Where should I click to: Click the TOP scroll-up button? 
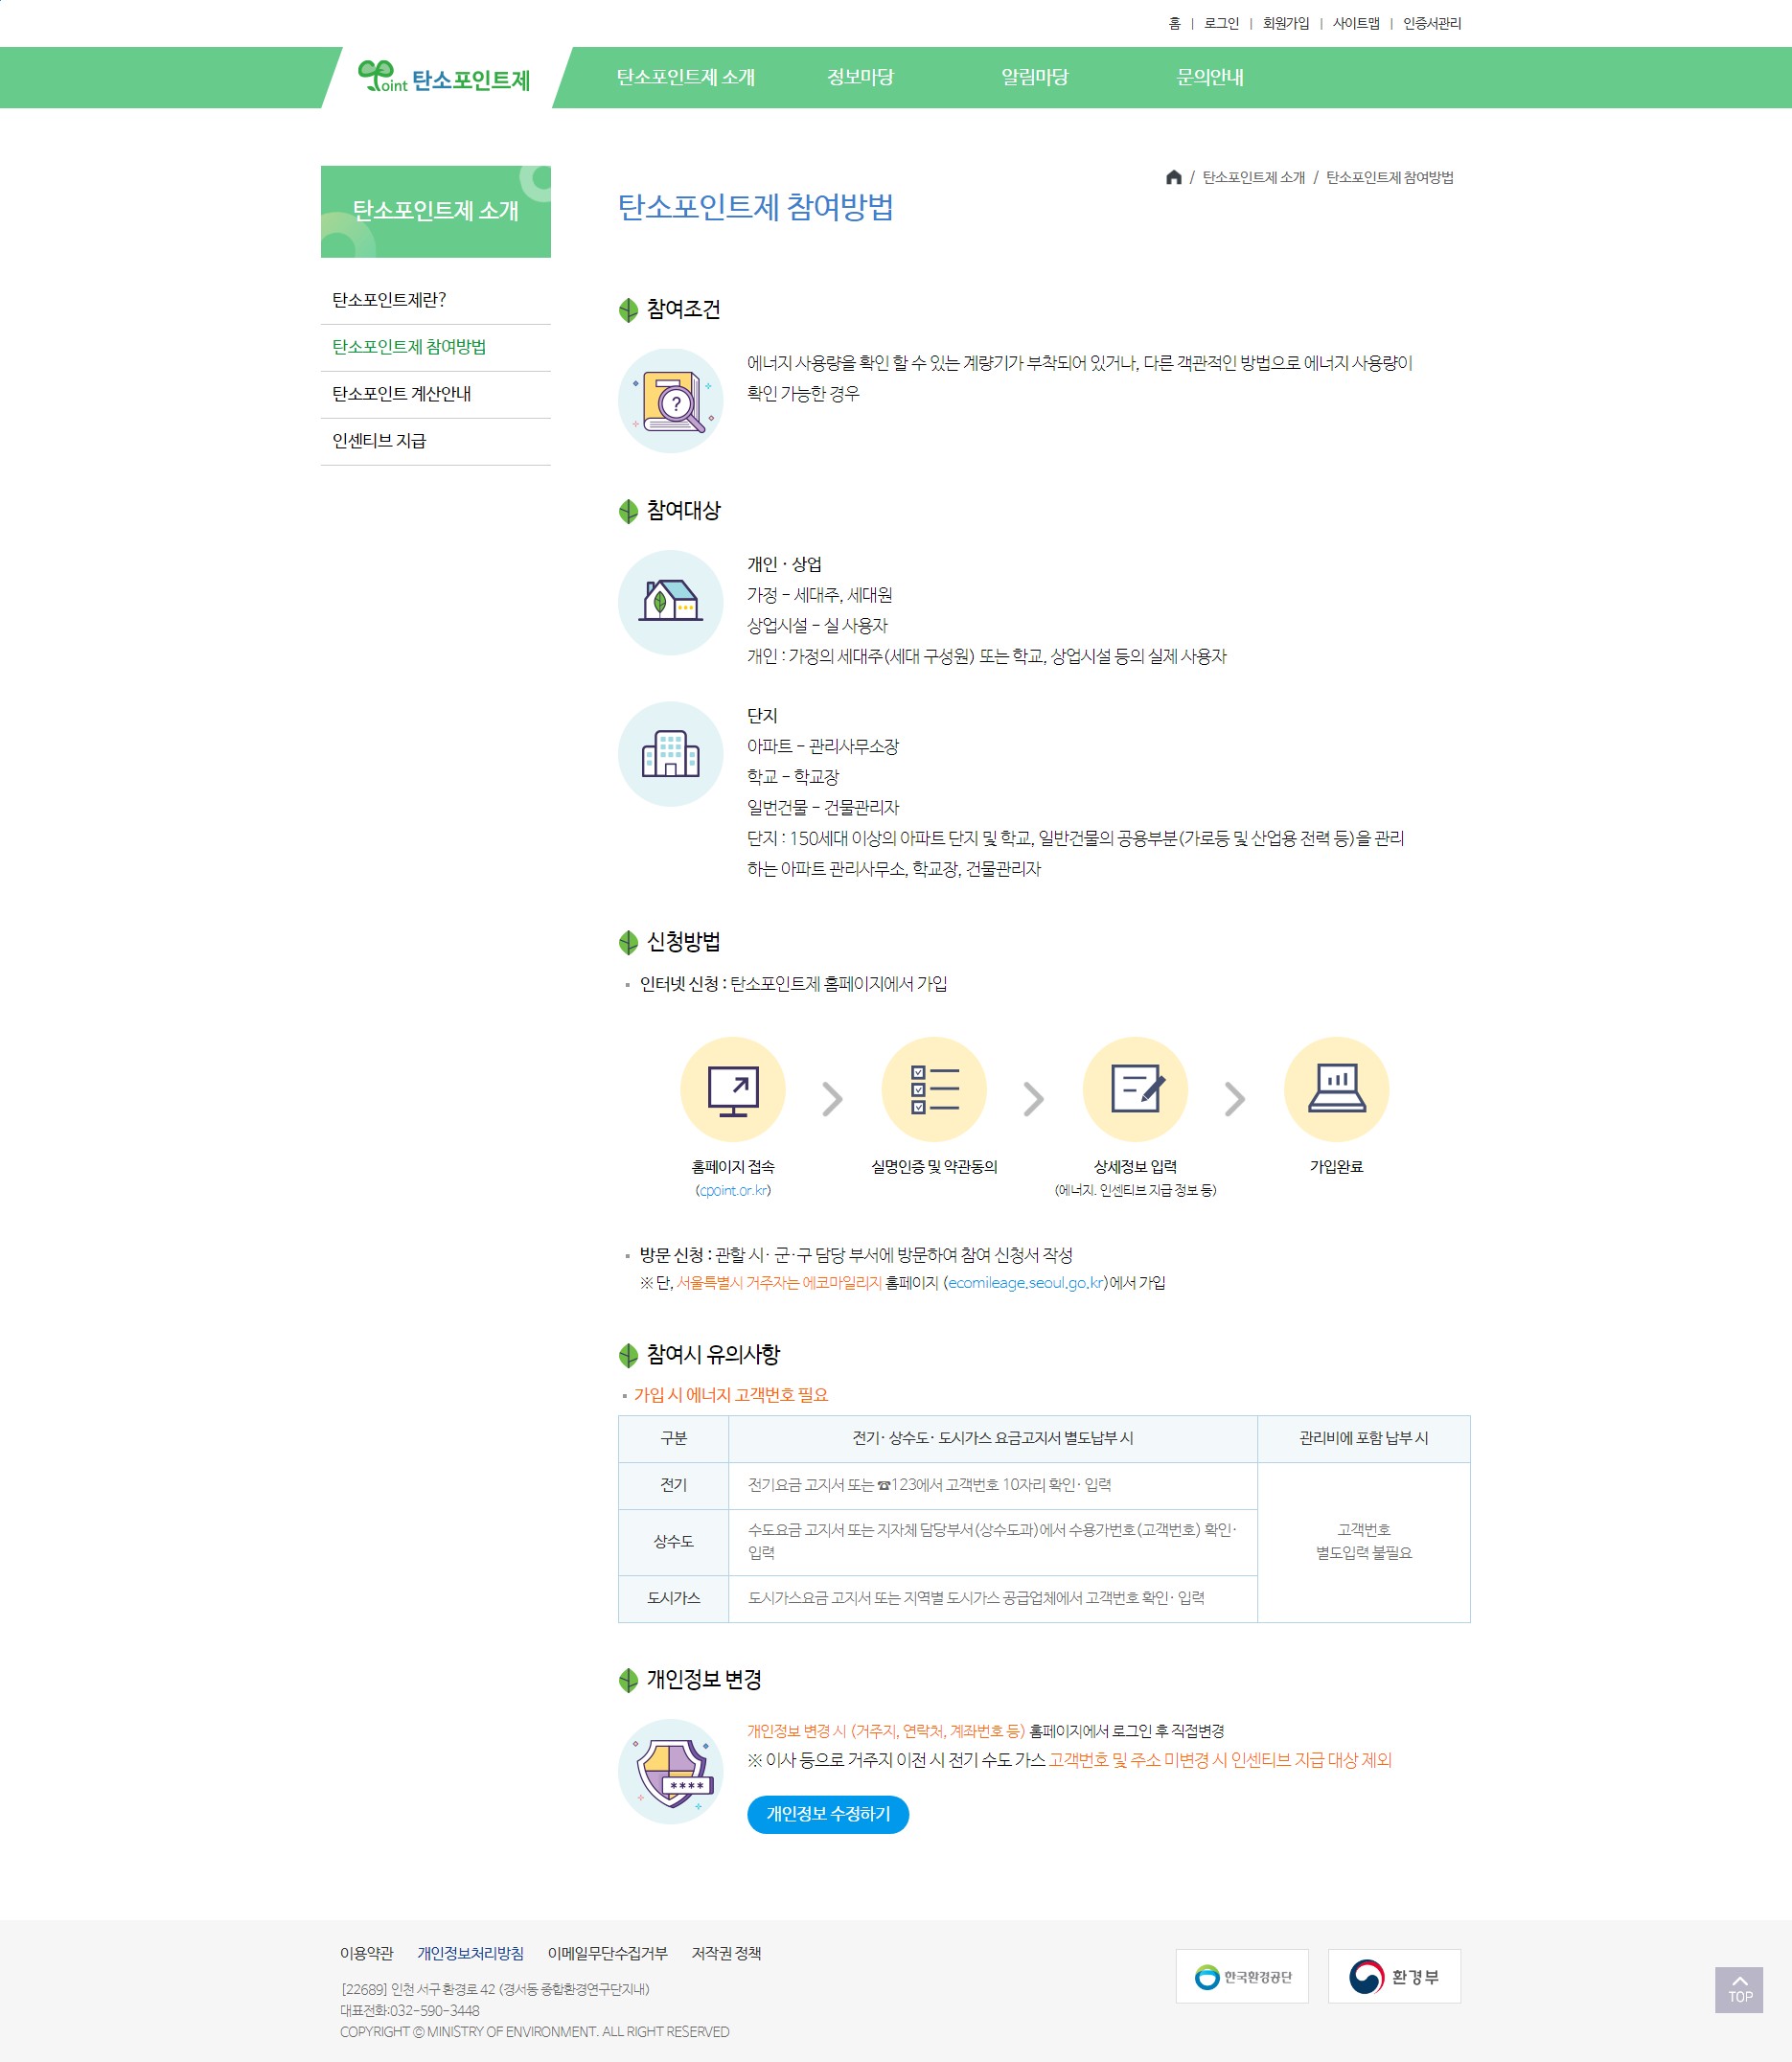click(1739, 1990)
